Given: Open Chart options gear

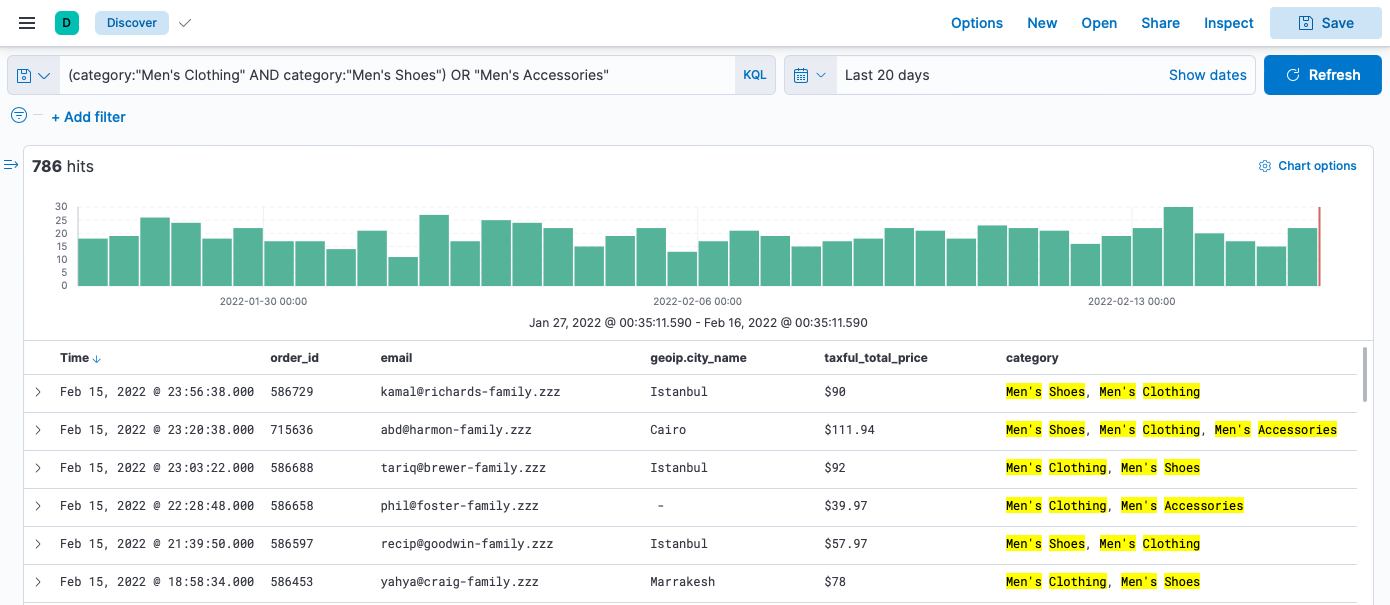Looking at the screenshot, I should (x=1307, y=166).
